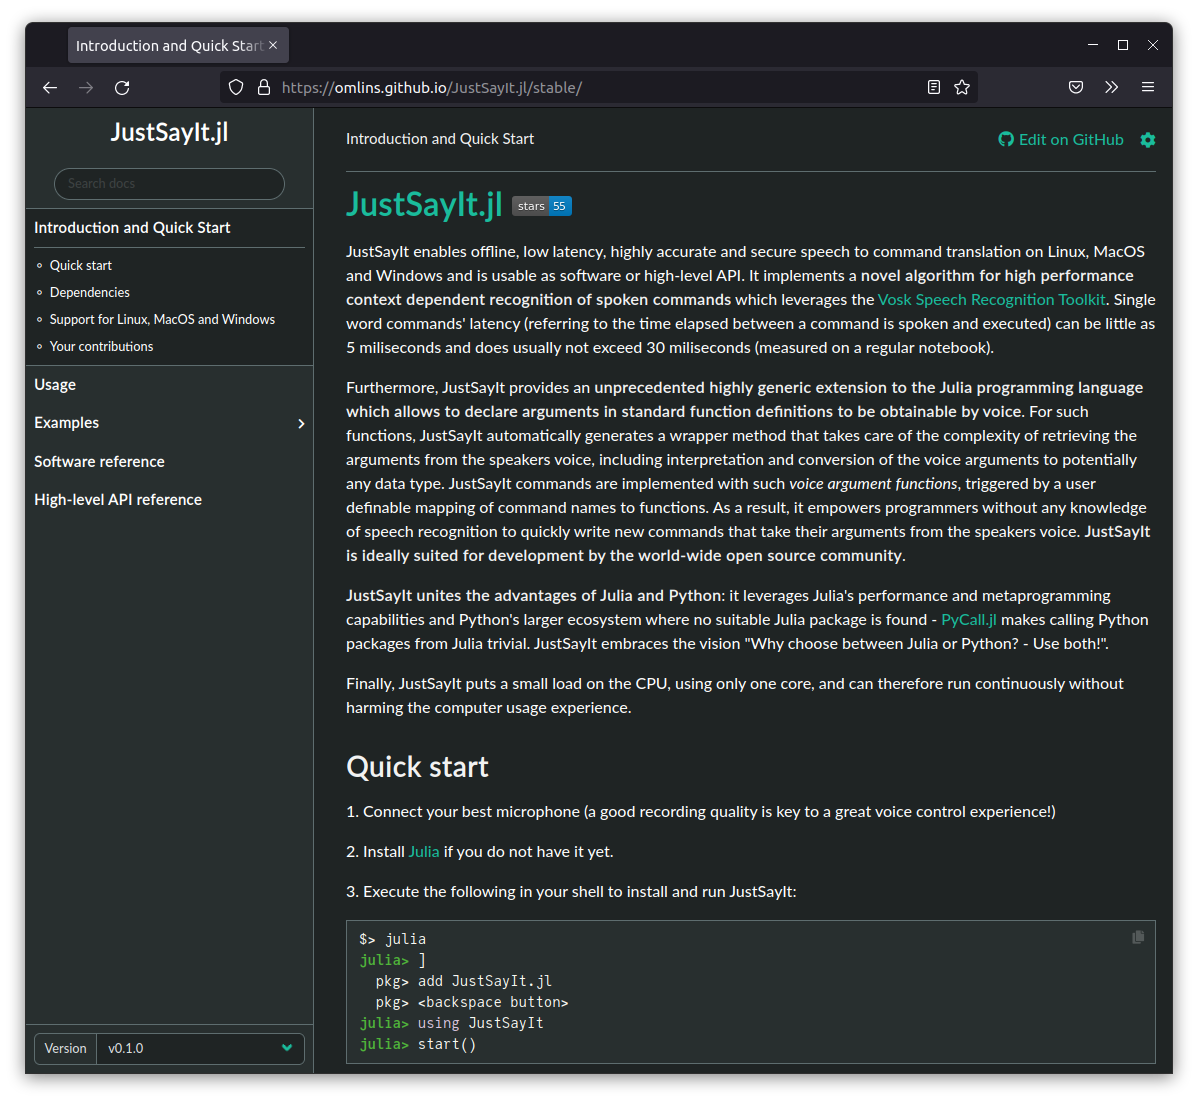This screenshot has height=1102, width=1198.
Task: Click the 'using JustSayIt' code line
Action: (x=481, y=1023)
